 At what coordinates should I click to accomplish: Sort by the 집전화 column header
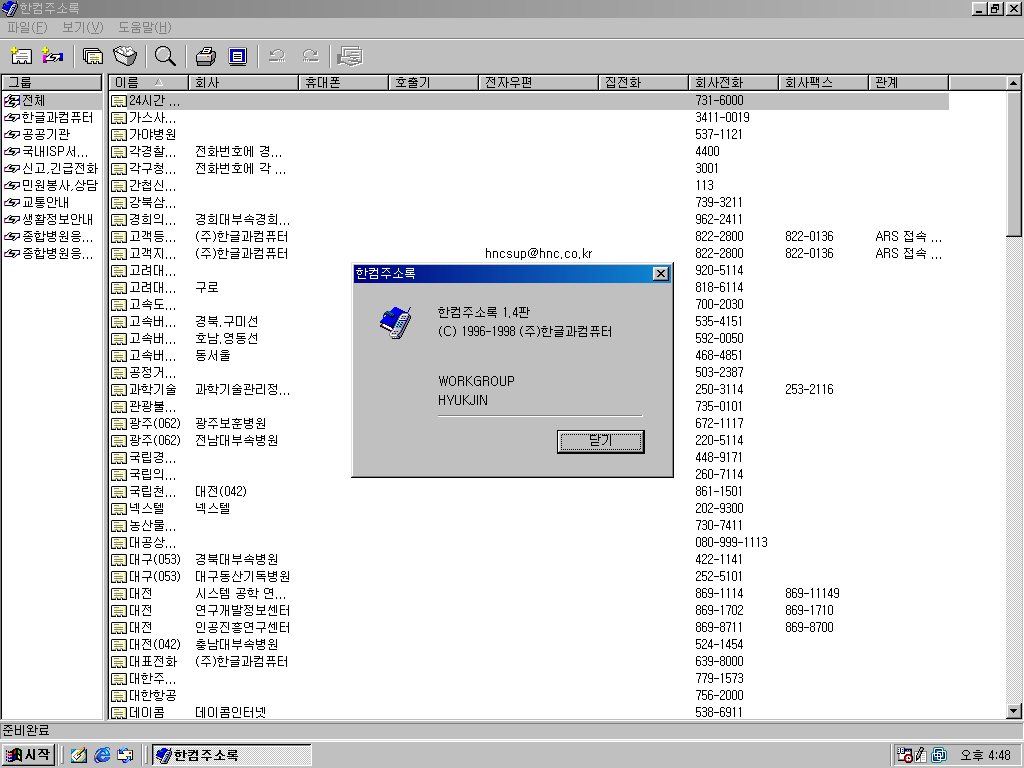[x=643, y=82]
